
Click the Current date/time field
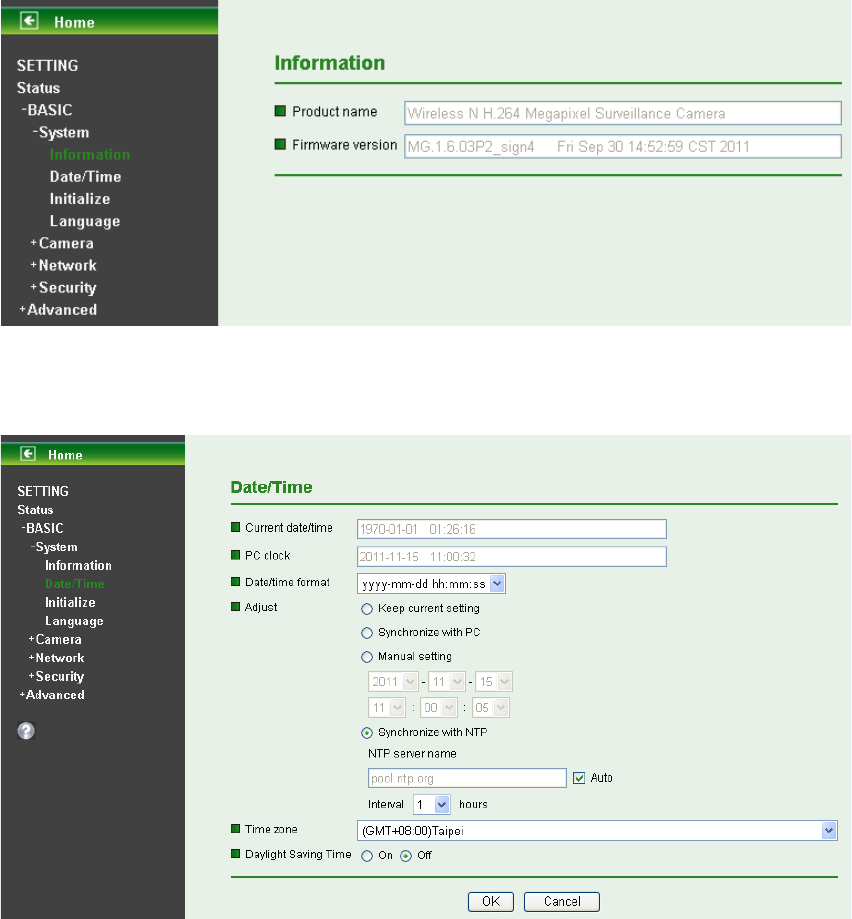pos(512,529)
